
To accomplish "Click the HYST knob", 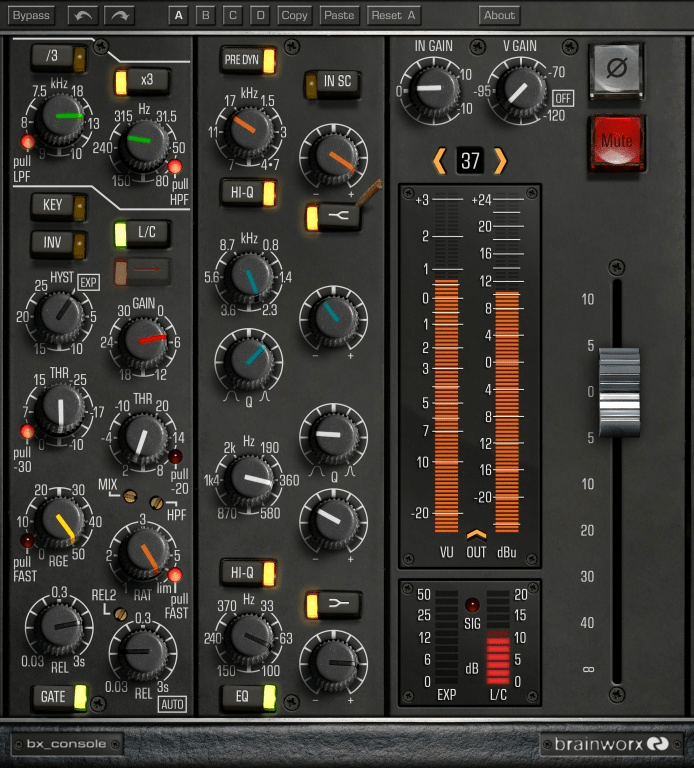I will point(60,316).
